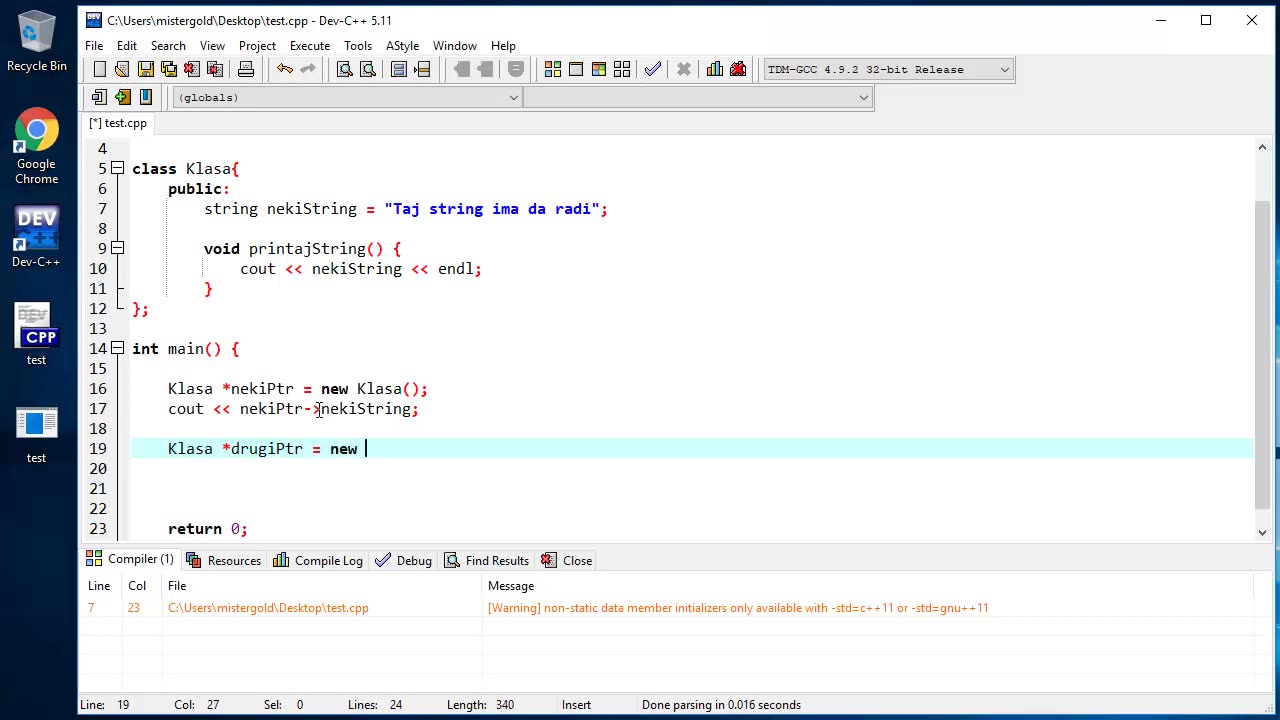This screenshot has width=1280, height=720.
Task: Run the program with the window icon
Action: point(576,69)
